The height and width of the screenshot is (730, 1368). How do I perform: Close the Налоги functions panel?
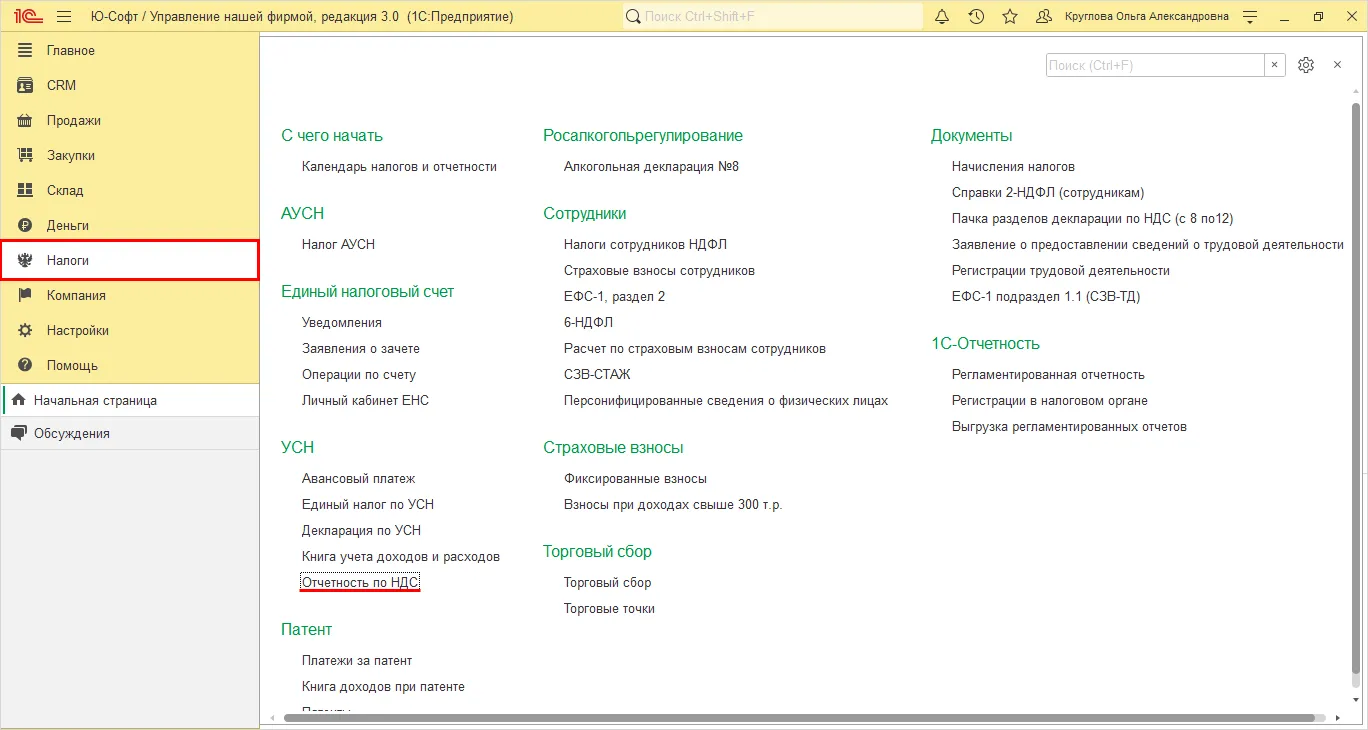click(x=1337, y=65)
